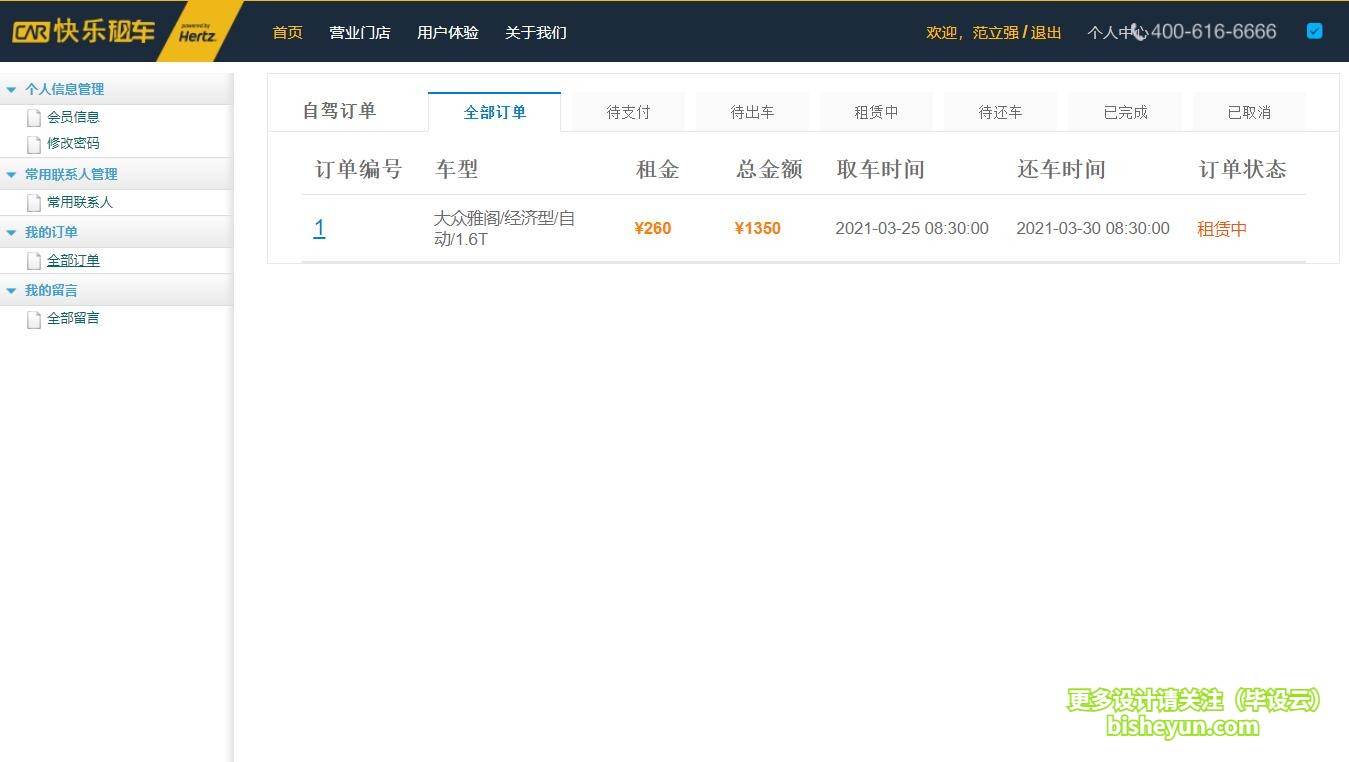Click the Hertz logo icon
The width and height of the screenshot is (1349, 762).
(197, 31)
